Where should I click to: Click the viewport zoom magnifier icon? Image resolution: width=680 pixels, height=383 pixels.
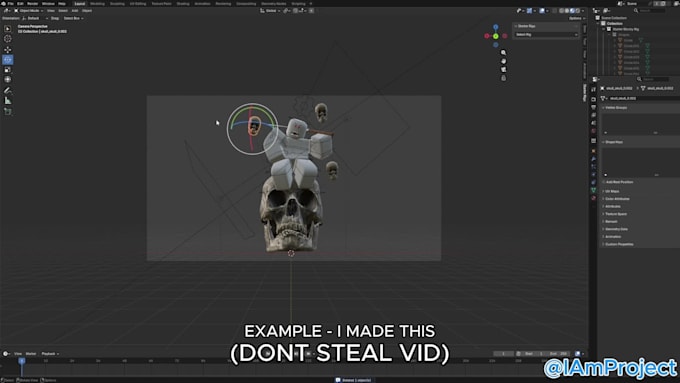pos(503,52)
